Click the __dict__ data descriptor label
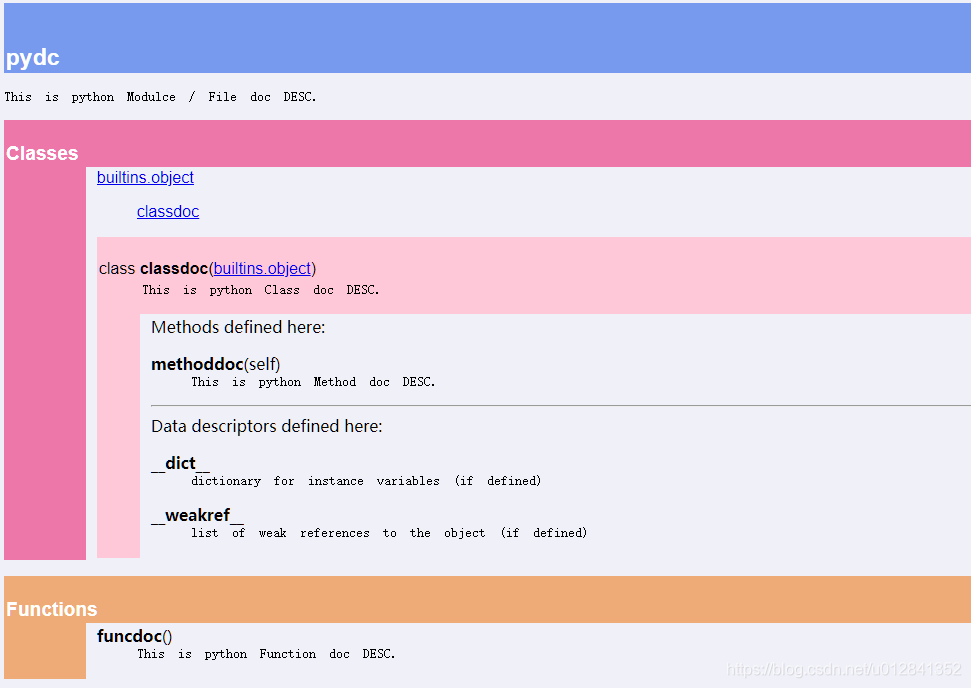Screen dimensions: 971x688 (179, 463)
